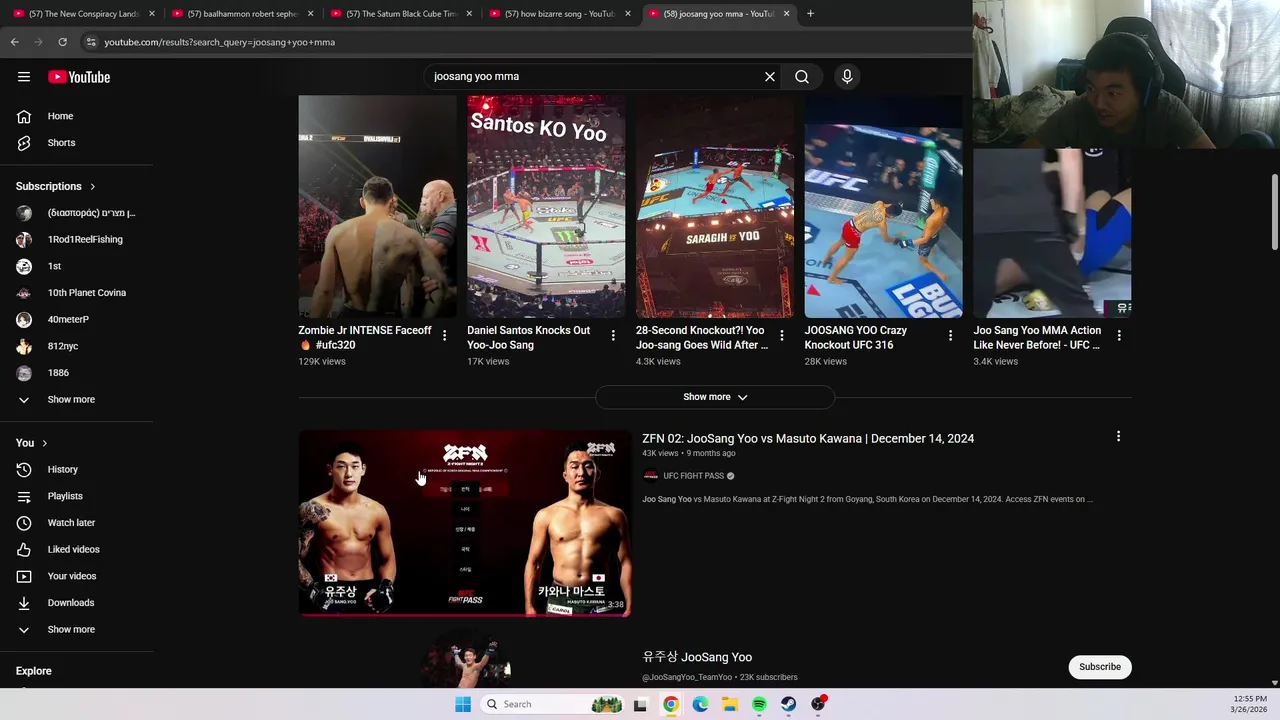The height and width of the screenshot is (720, 1280).
Task: Clear the search query with the X
Action: tap(770, 76)
